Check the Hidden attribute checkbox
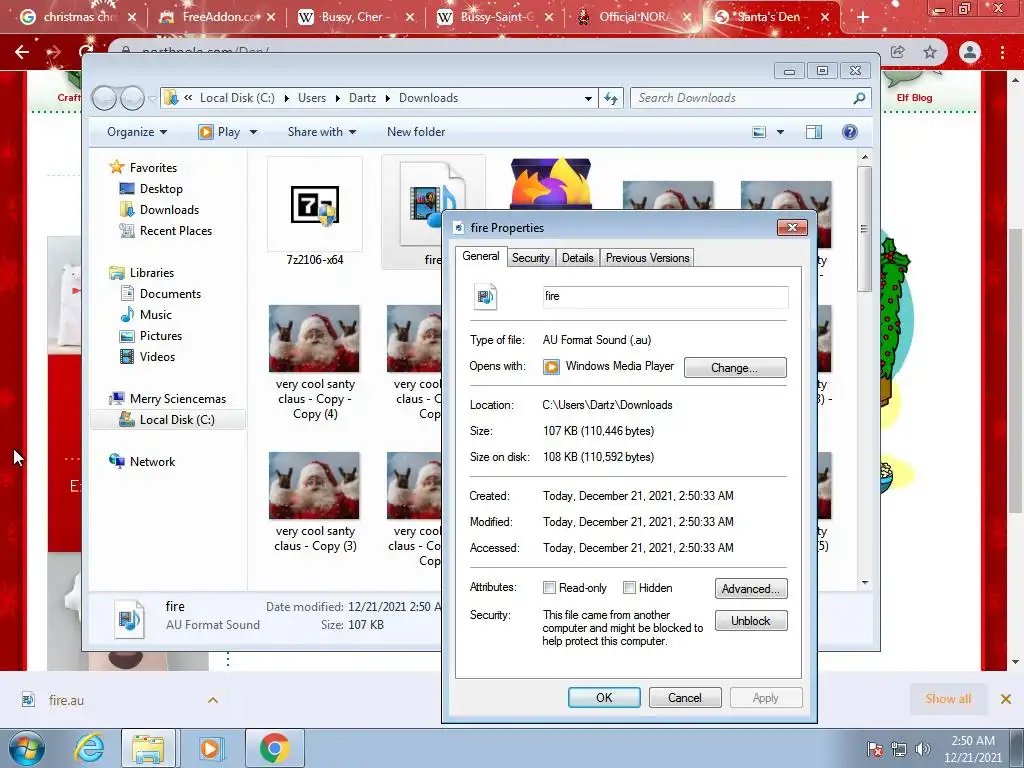The image size is (1024, 768). tap(629, 588)
